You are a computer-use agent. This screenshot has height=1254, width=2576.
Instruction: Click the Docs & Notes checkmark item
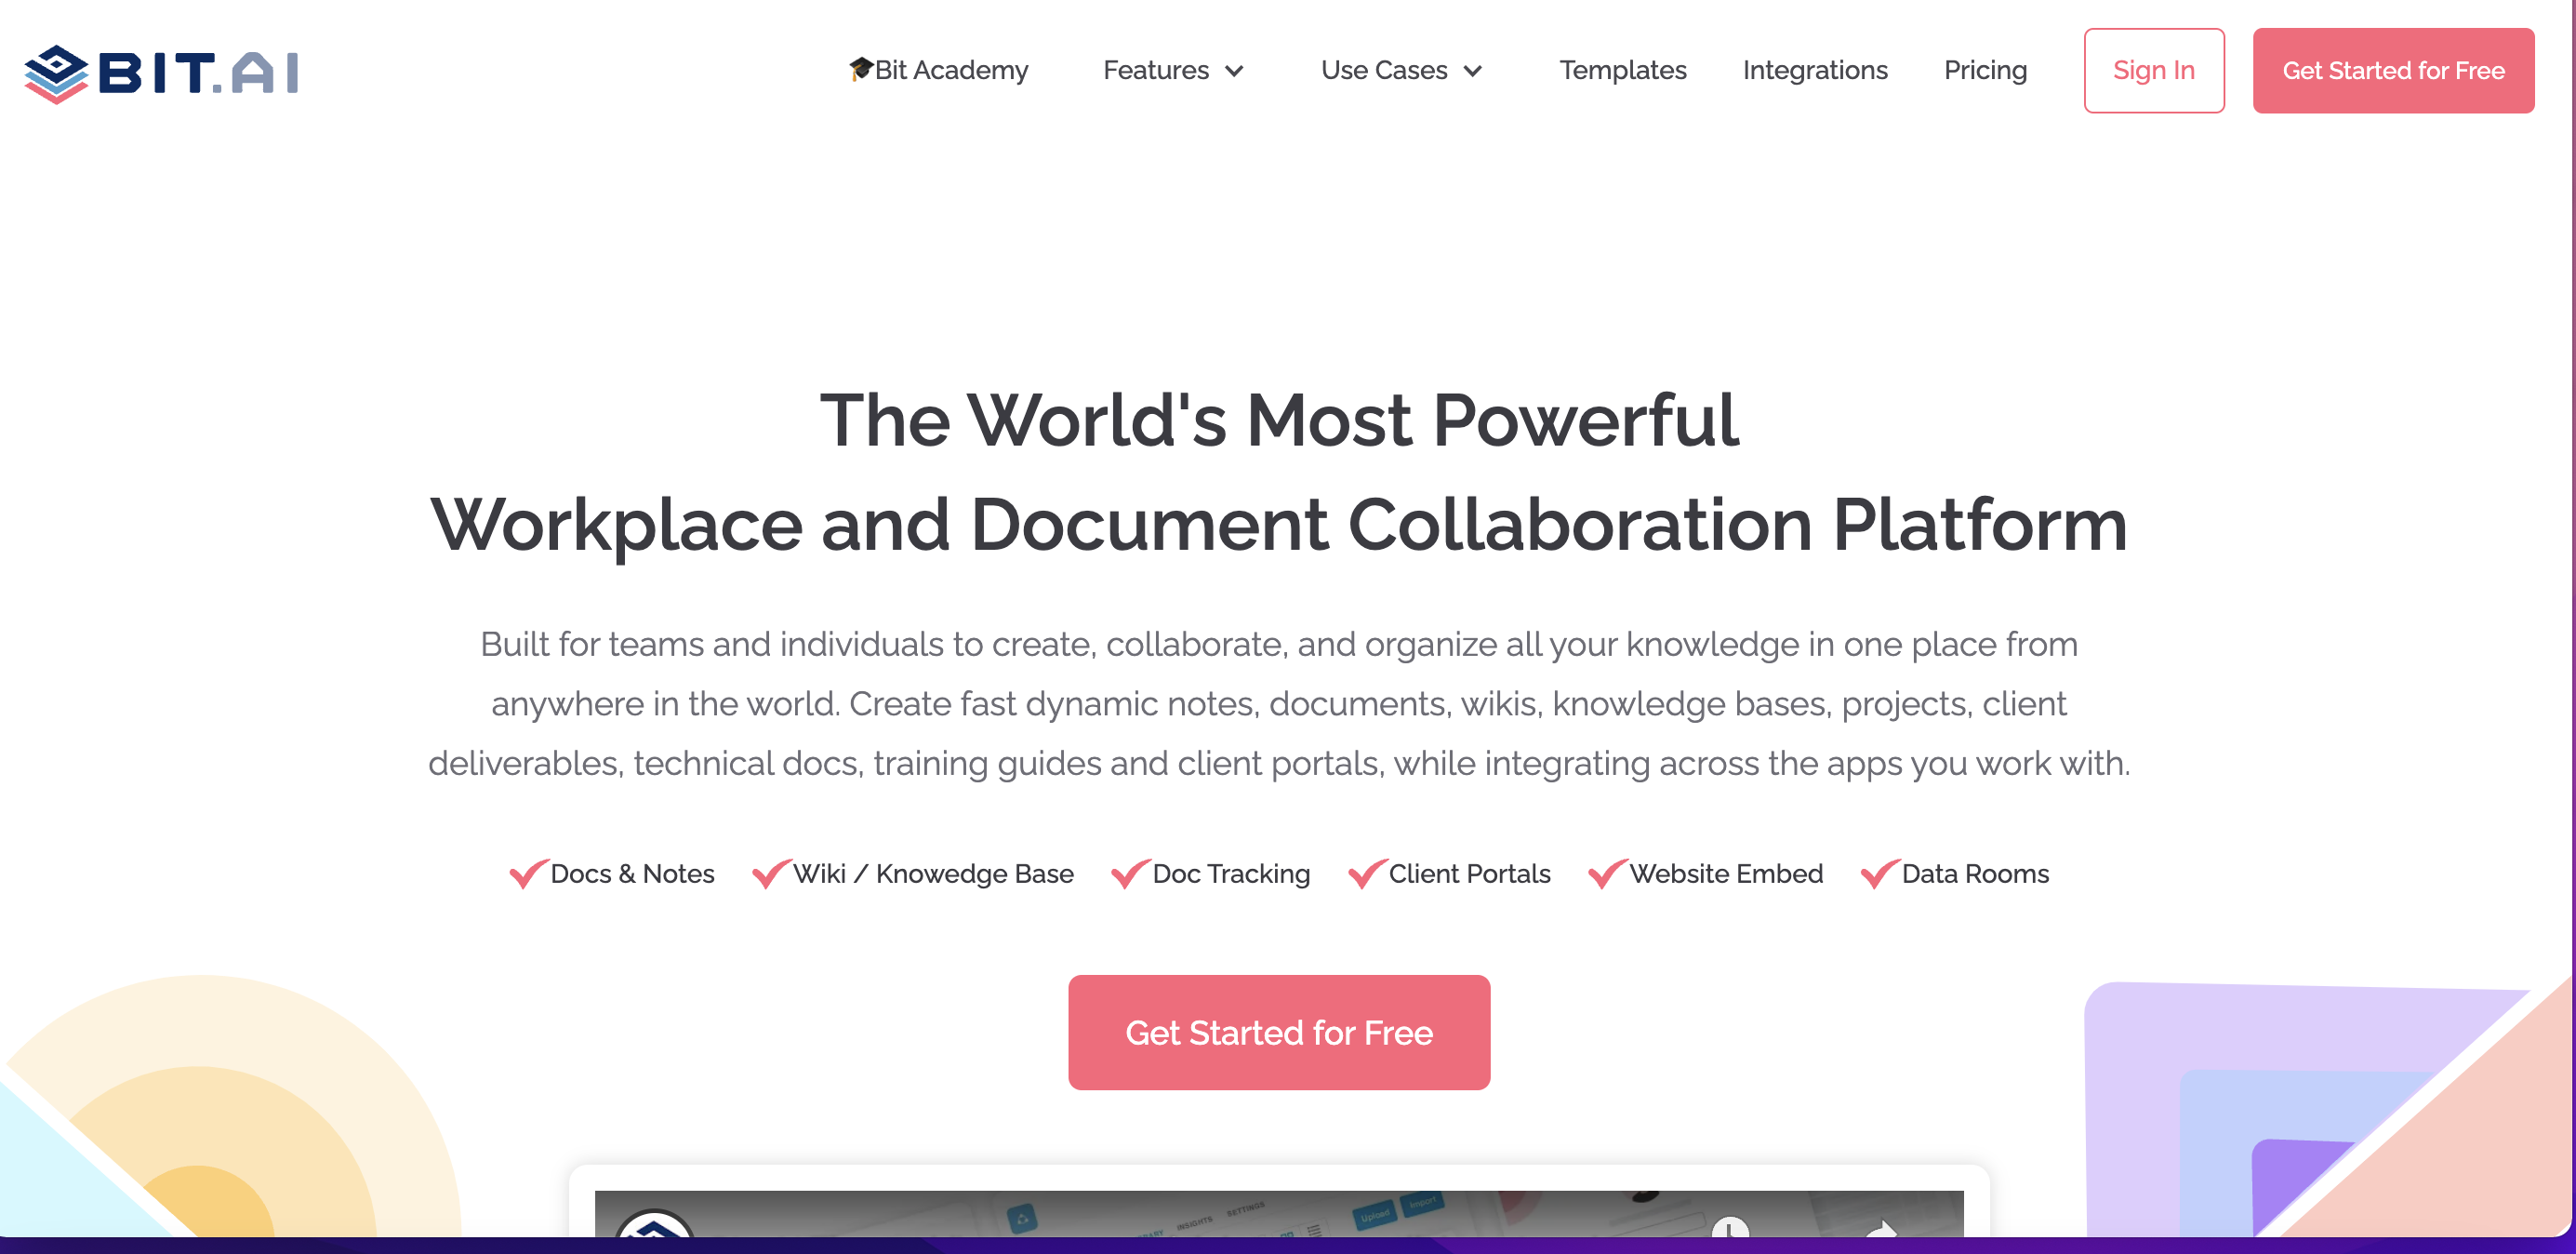pos(612,873)
